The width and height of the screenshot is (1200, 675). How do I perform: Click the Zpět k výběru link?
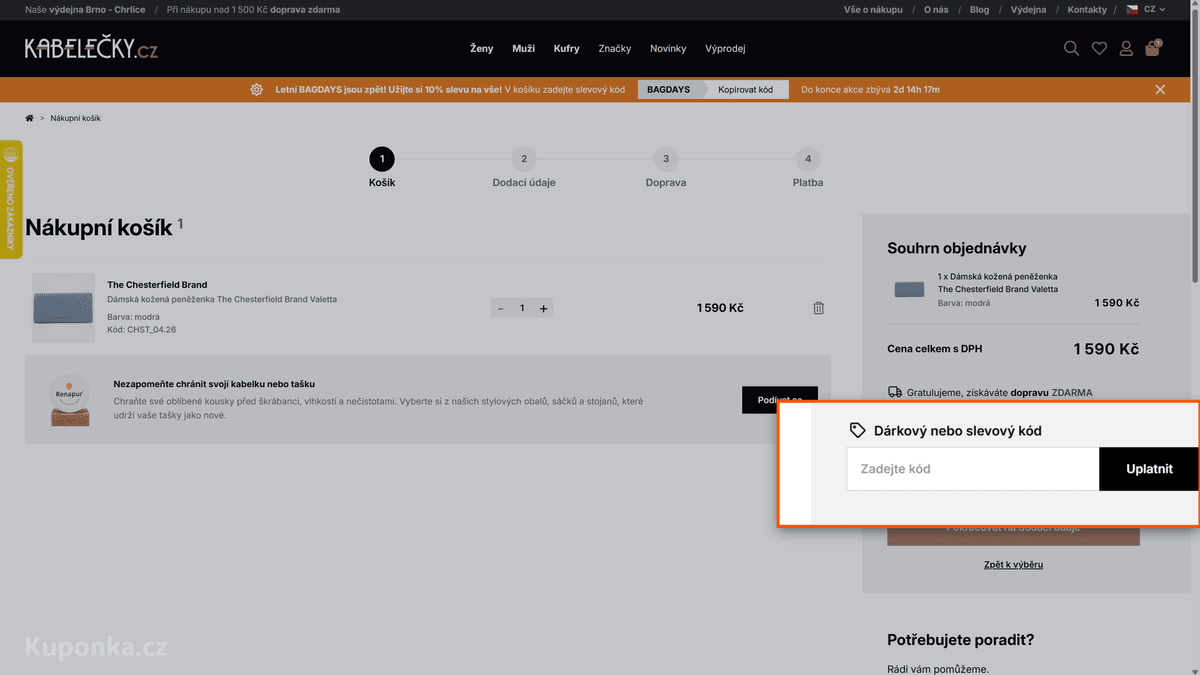tap(1013, 564)
